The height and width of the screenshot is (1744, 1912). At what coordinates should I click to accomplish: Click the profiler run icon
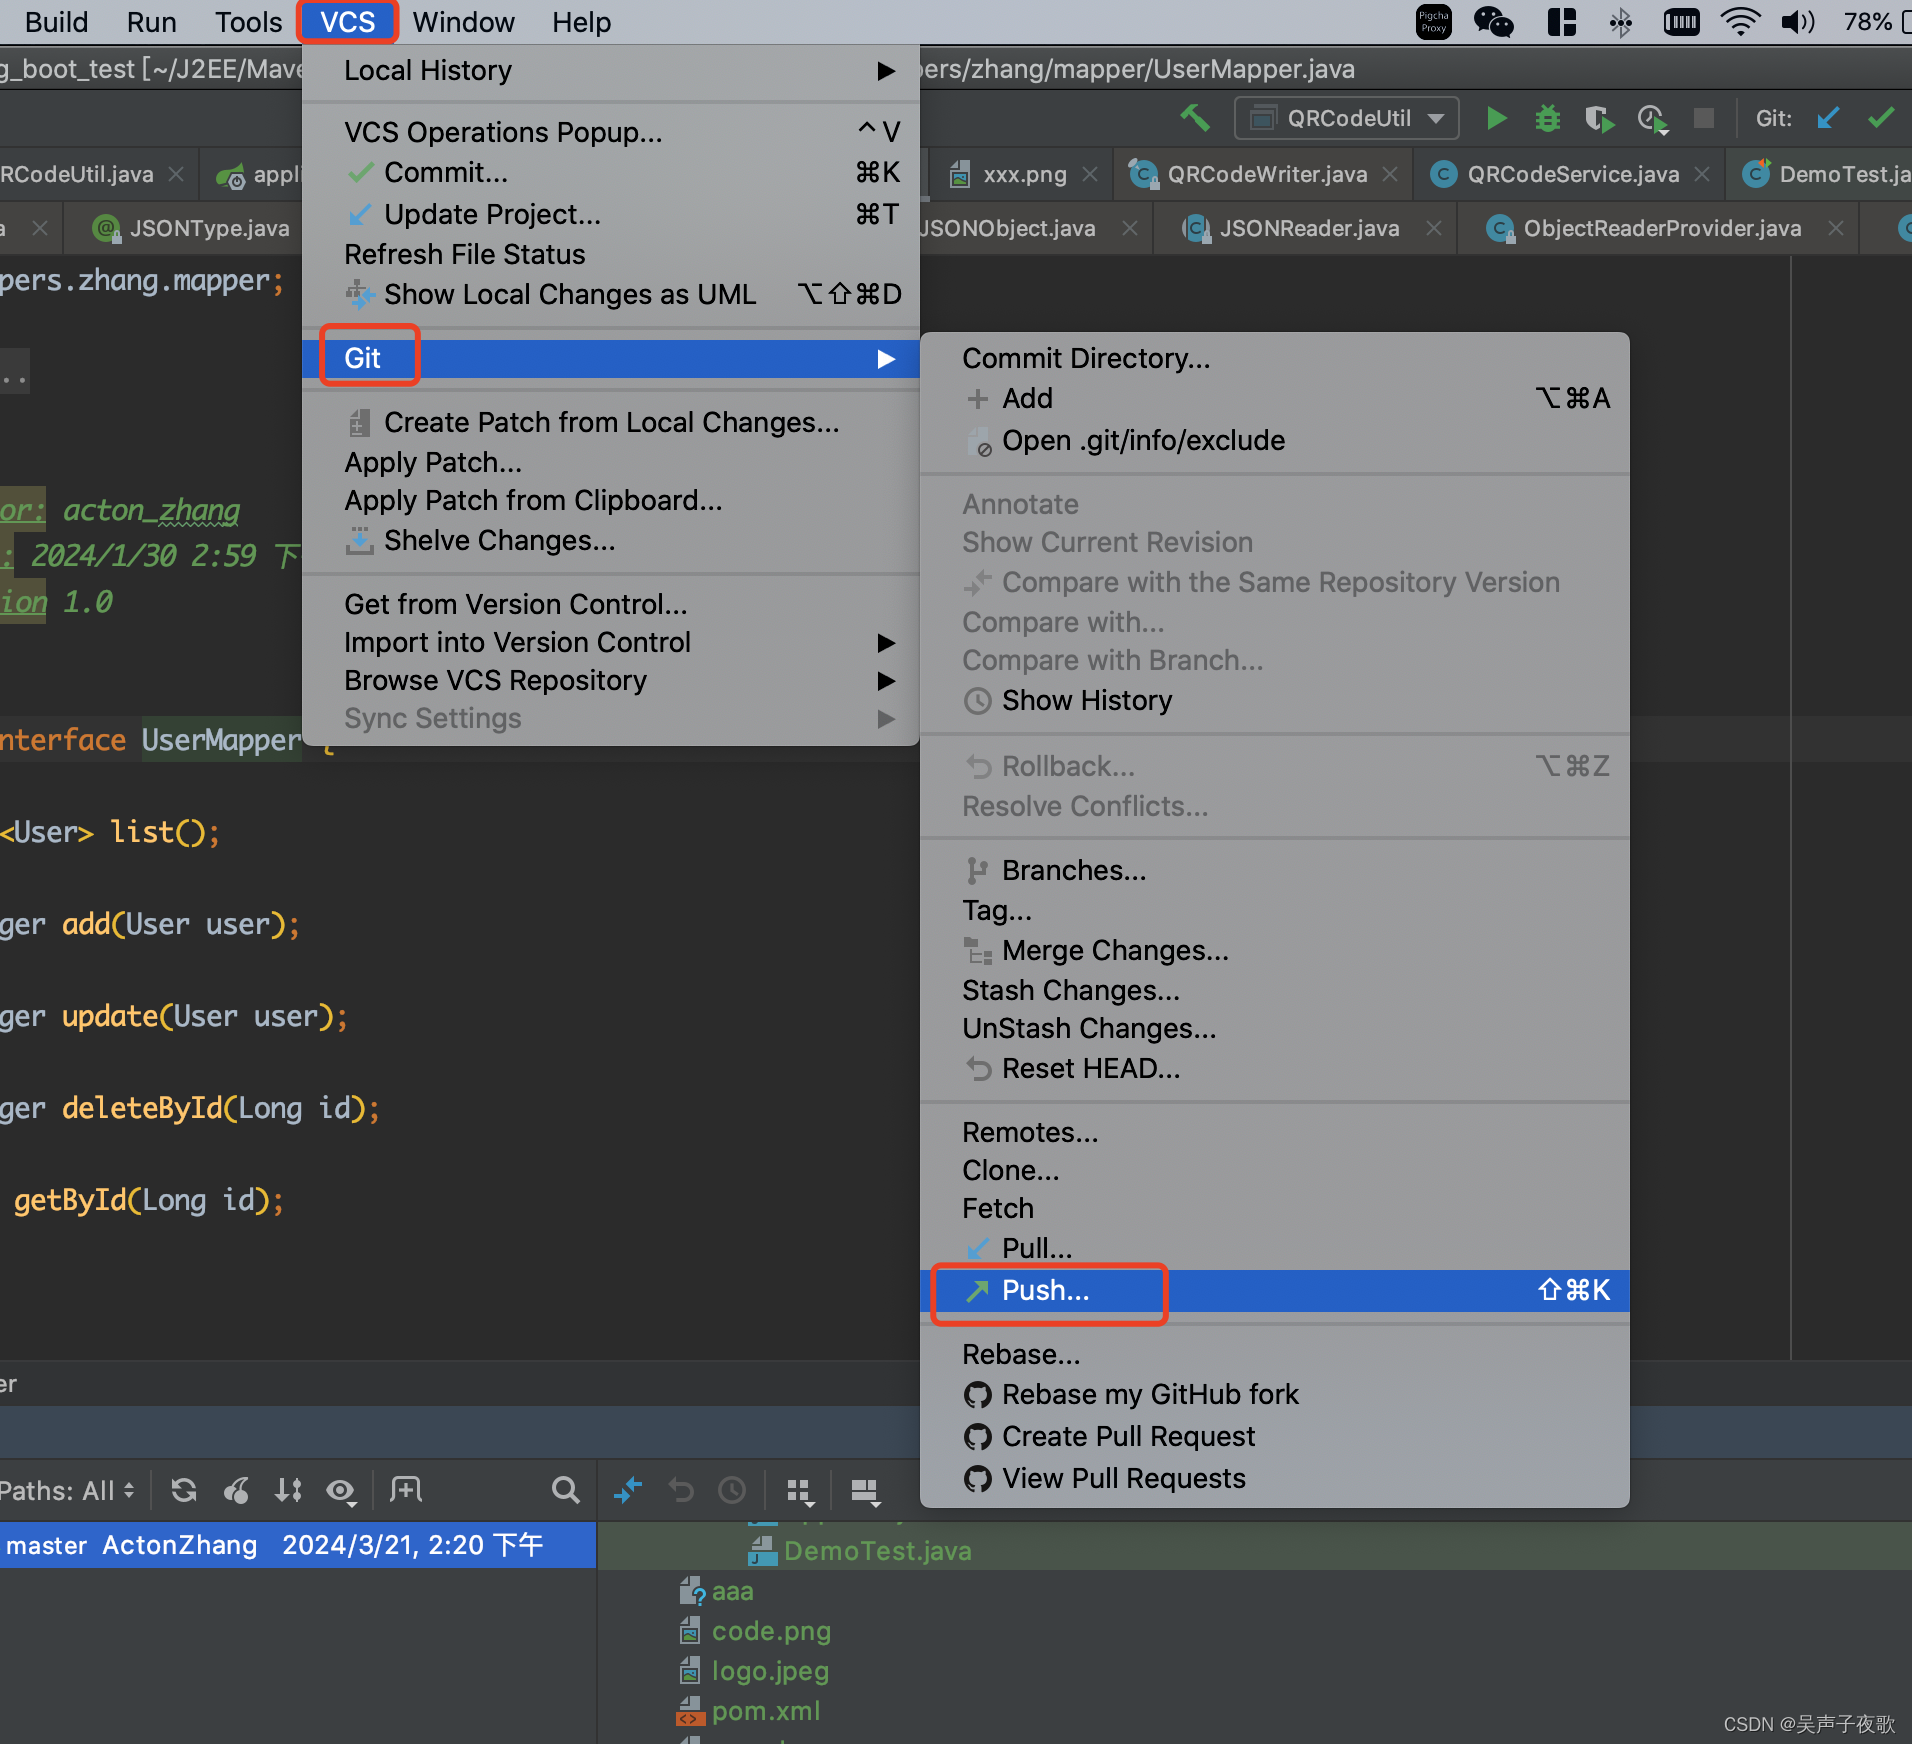pyautogui.click(x=1652, y=119)
